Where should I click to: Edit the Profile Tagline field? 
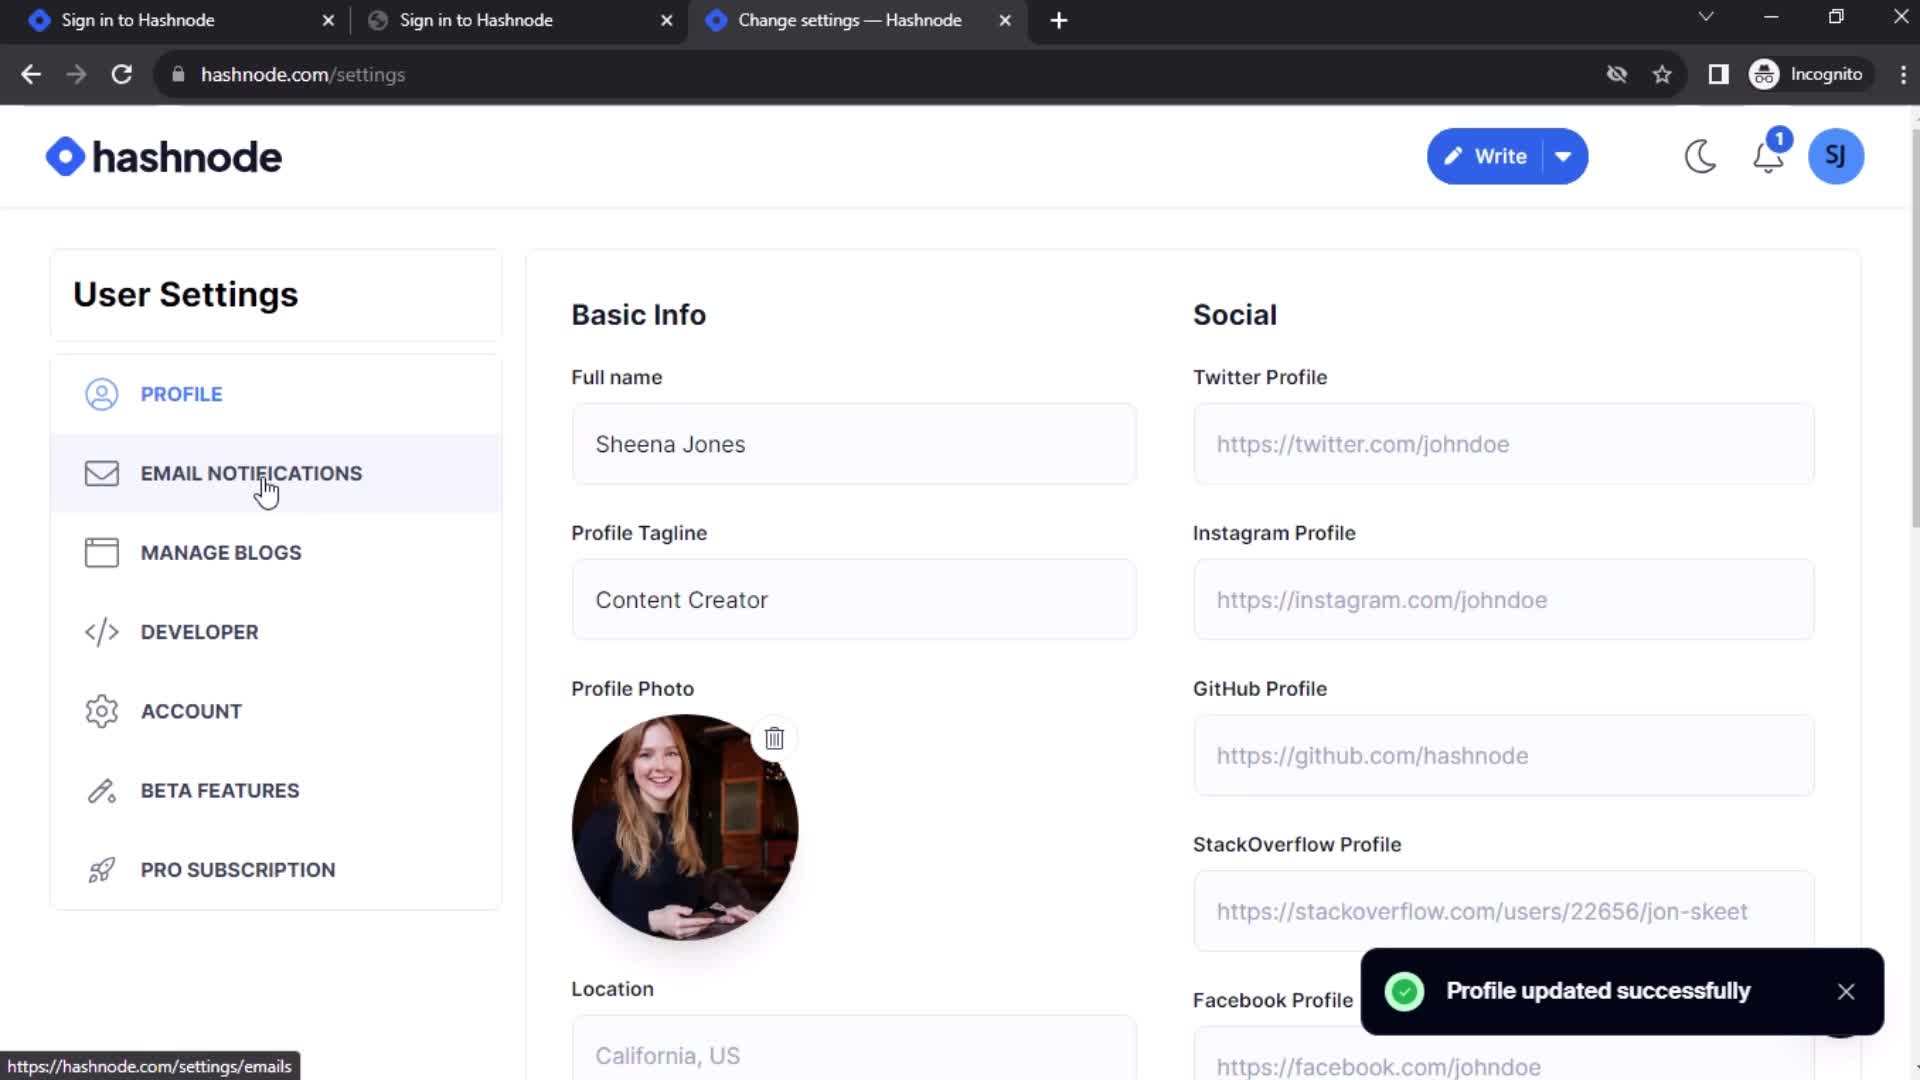point(854,600)
